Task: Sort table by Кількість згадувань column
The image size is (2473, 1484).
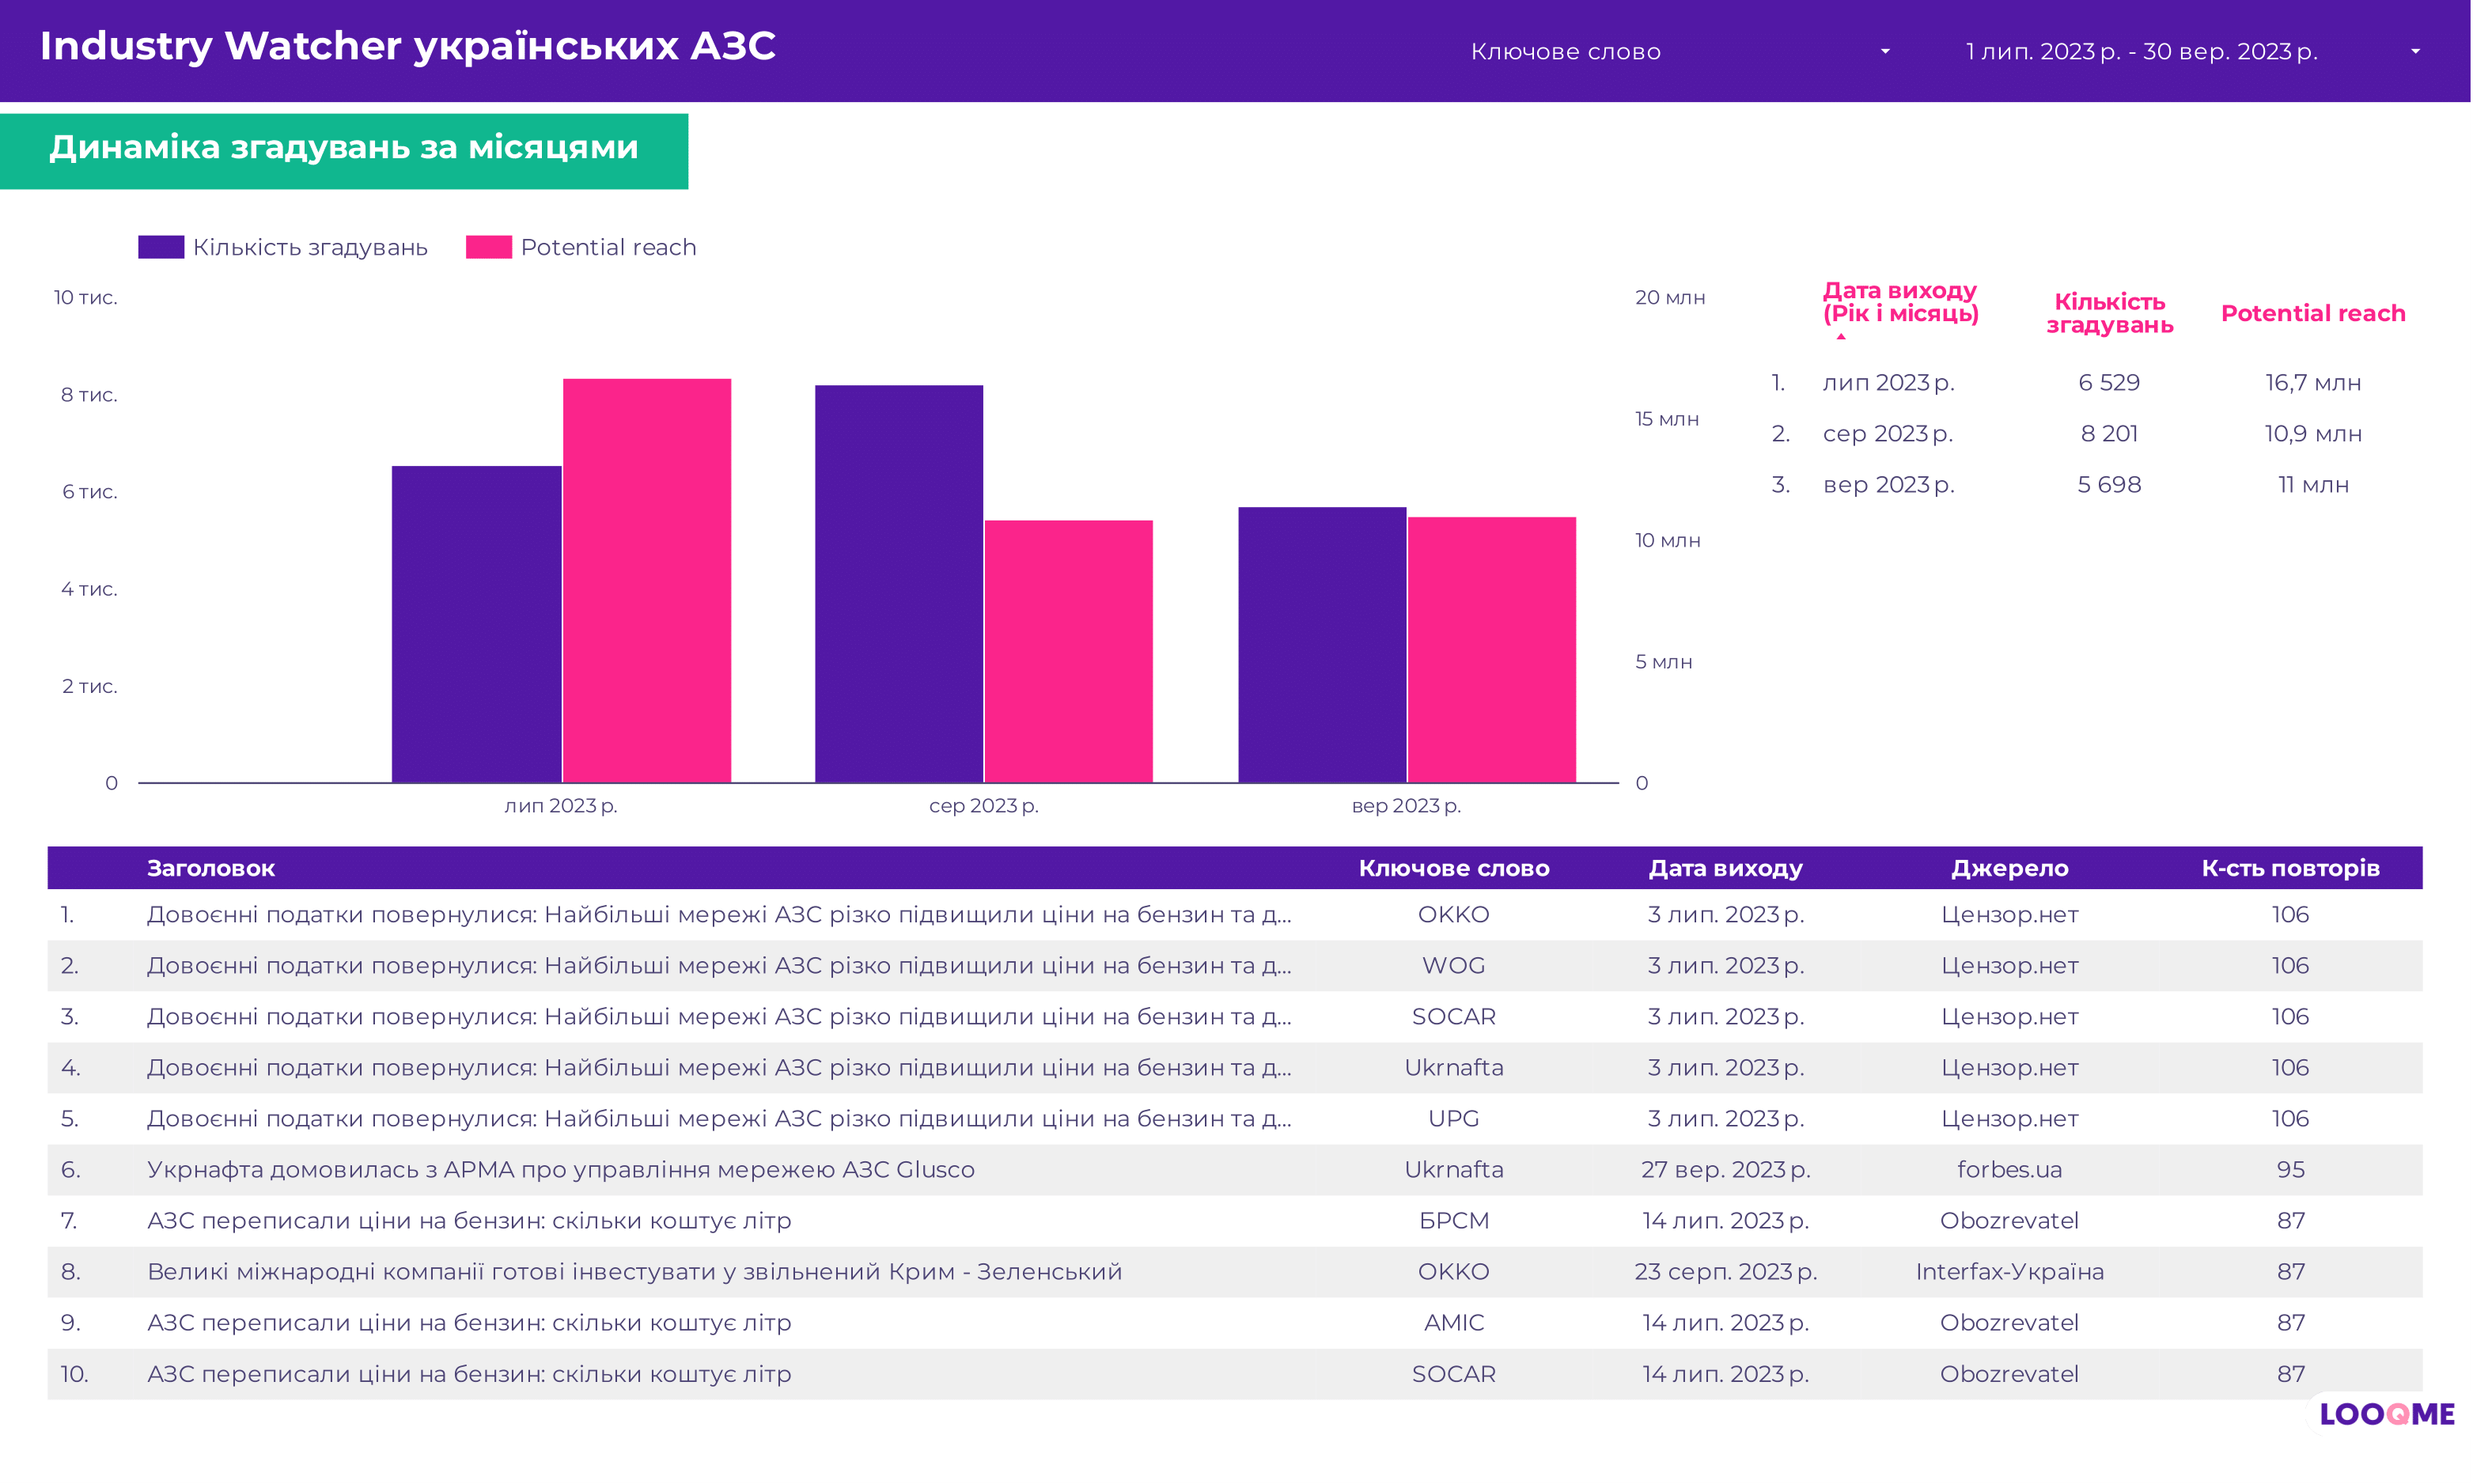Action: click(2109, 313)
